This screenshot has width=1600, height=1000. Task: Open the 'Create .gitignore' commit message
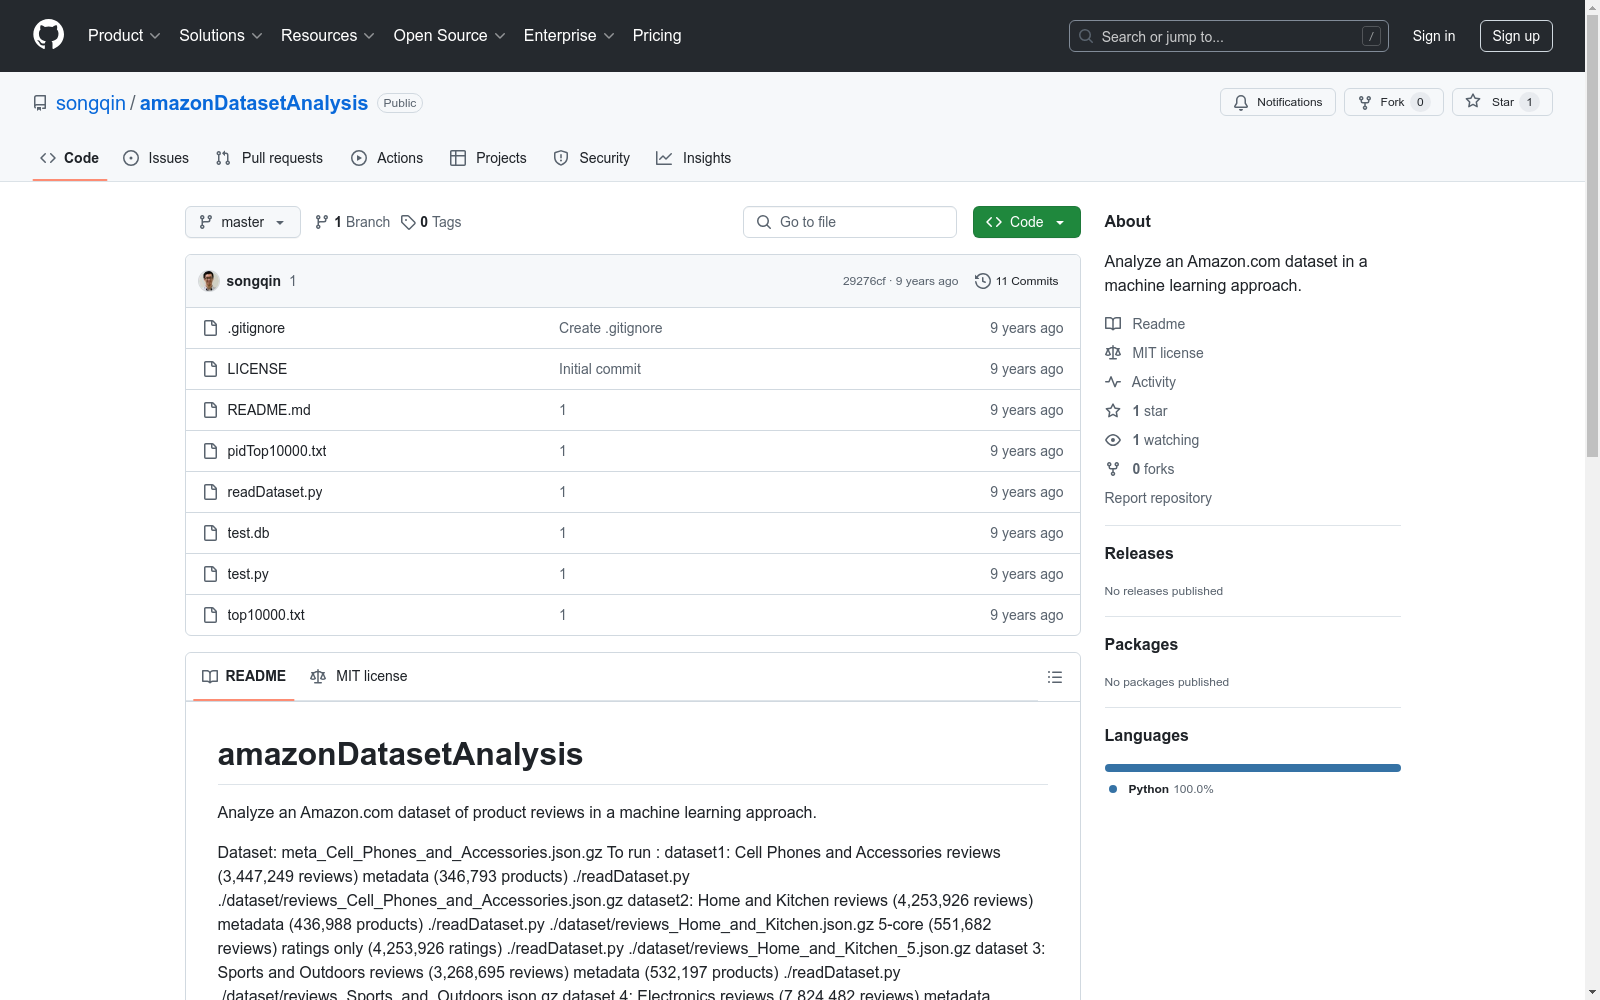click(611, 328)
